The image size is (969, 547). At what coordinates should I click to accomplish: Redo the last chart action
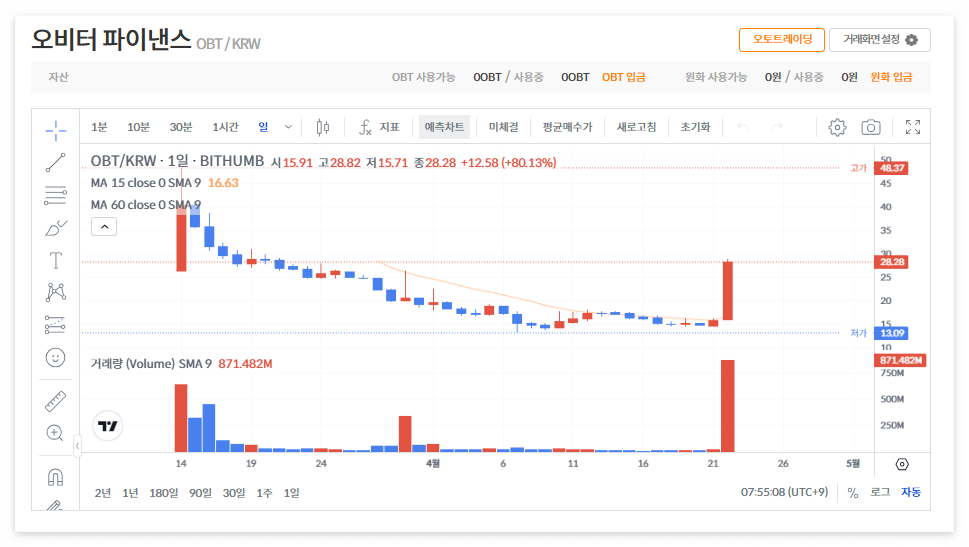(777, 127)
